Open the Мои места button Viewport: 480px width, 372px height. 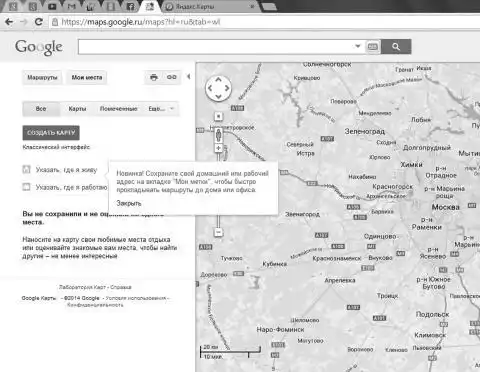pyautogui.click(x=87, y=77)
